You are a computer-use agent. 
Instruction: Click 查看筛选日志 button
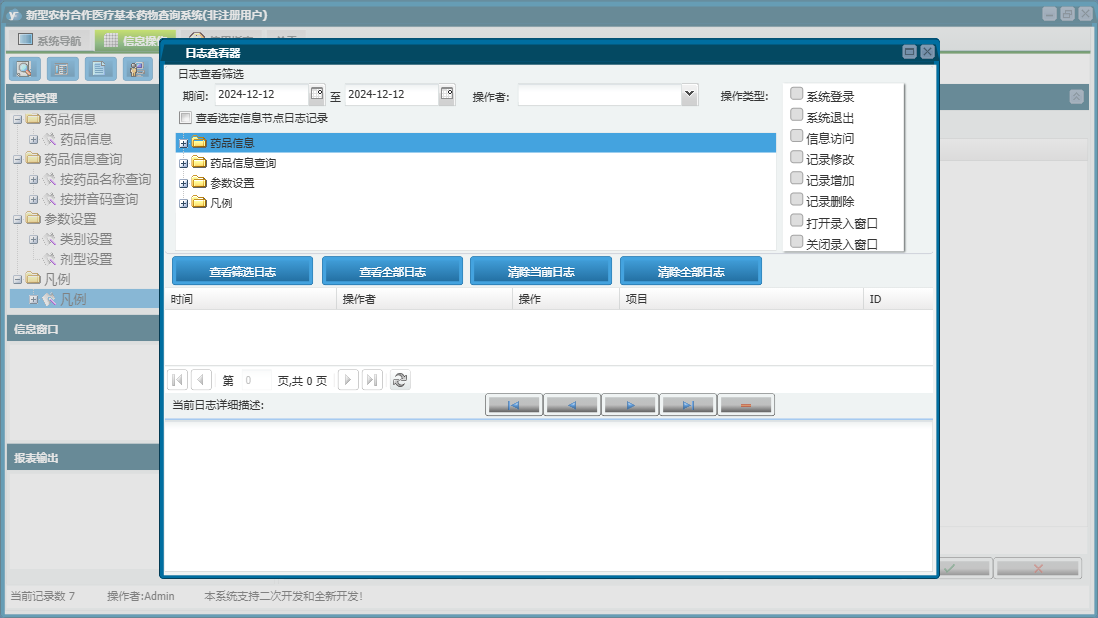coord(242,272)
